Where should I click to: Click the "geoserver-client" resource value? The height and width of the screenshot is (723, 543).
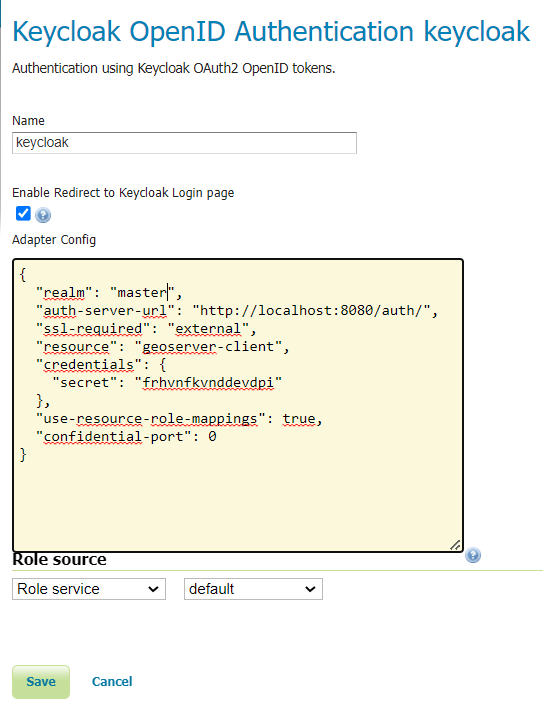[x=208, y=347]
